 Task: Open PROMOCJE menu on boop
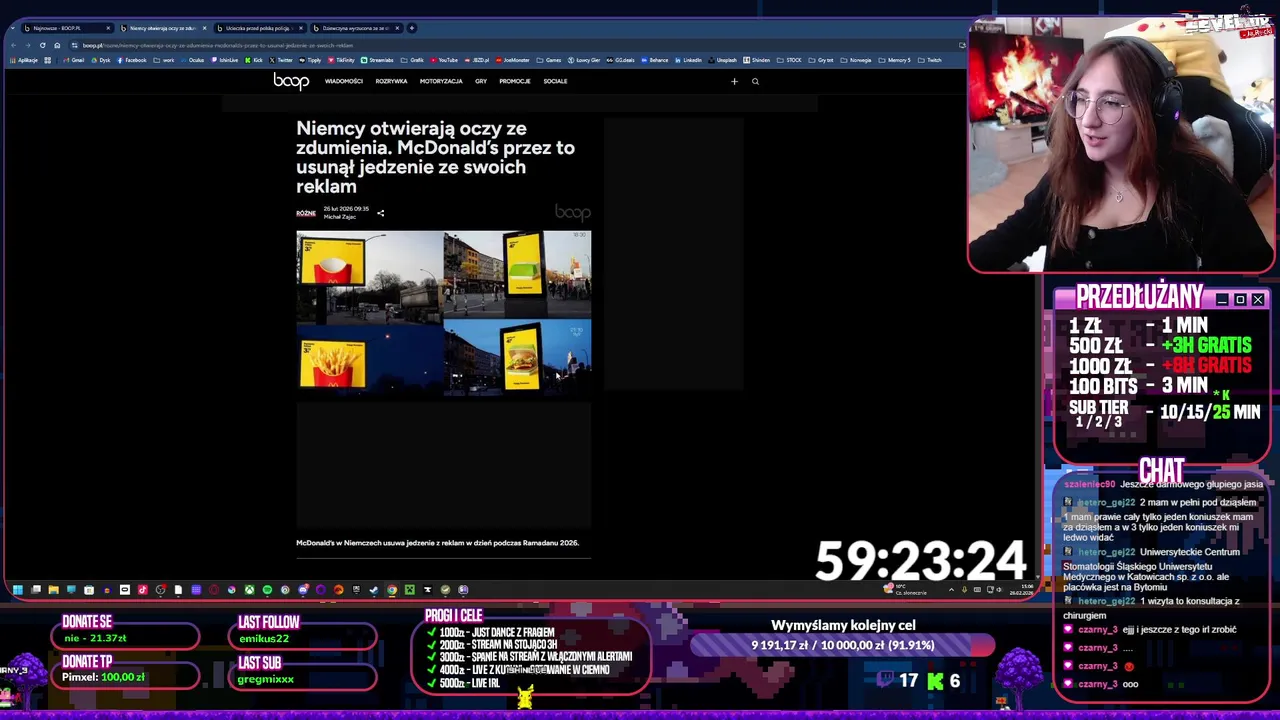(x=515, y=81)
